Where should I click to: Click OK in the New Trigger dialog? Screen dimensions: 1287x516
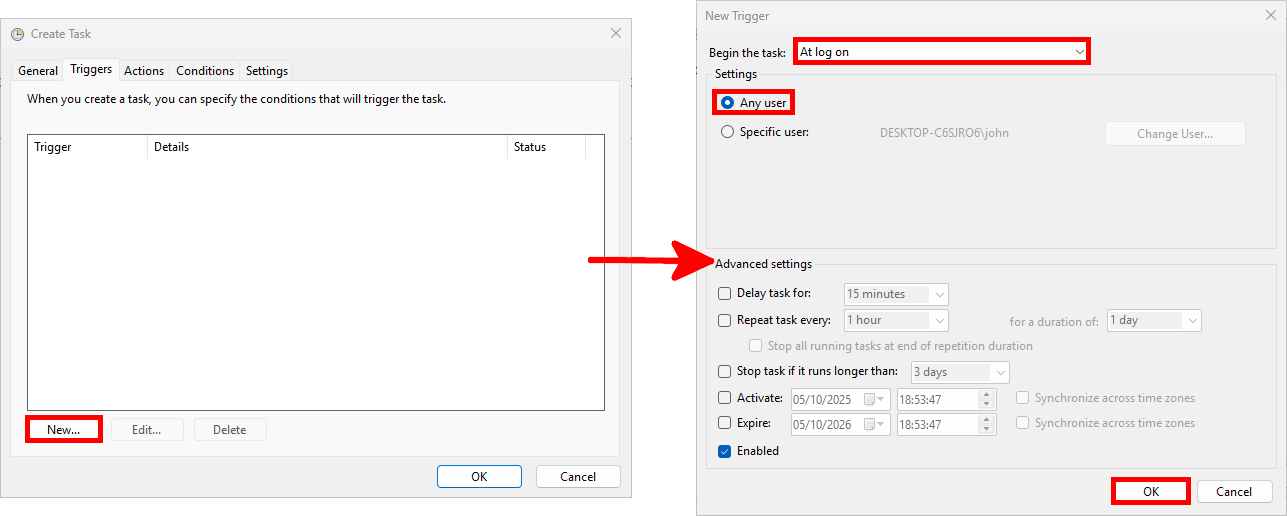(1150, 491)
